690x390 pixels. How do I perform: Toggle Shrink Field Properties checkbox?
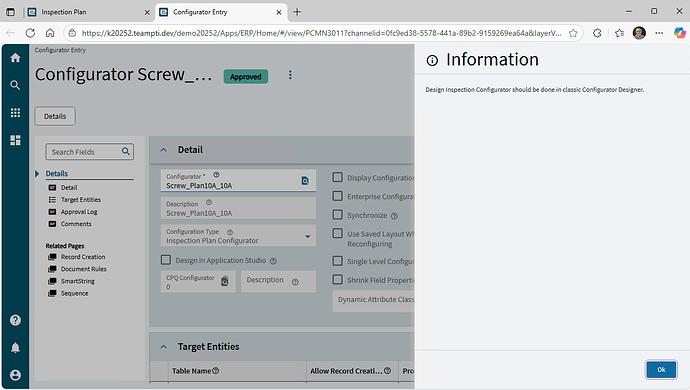coord(338,280)
